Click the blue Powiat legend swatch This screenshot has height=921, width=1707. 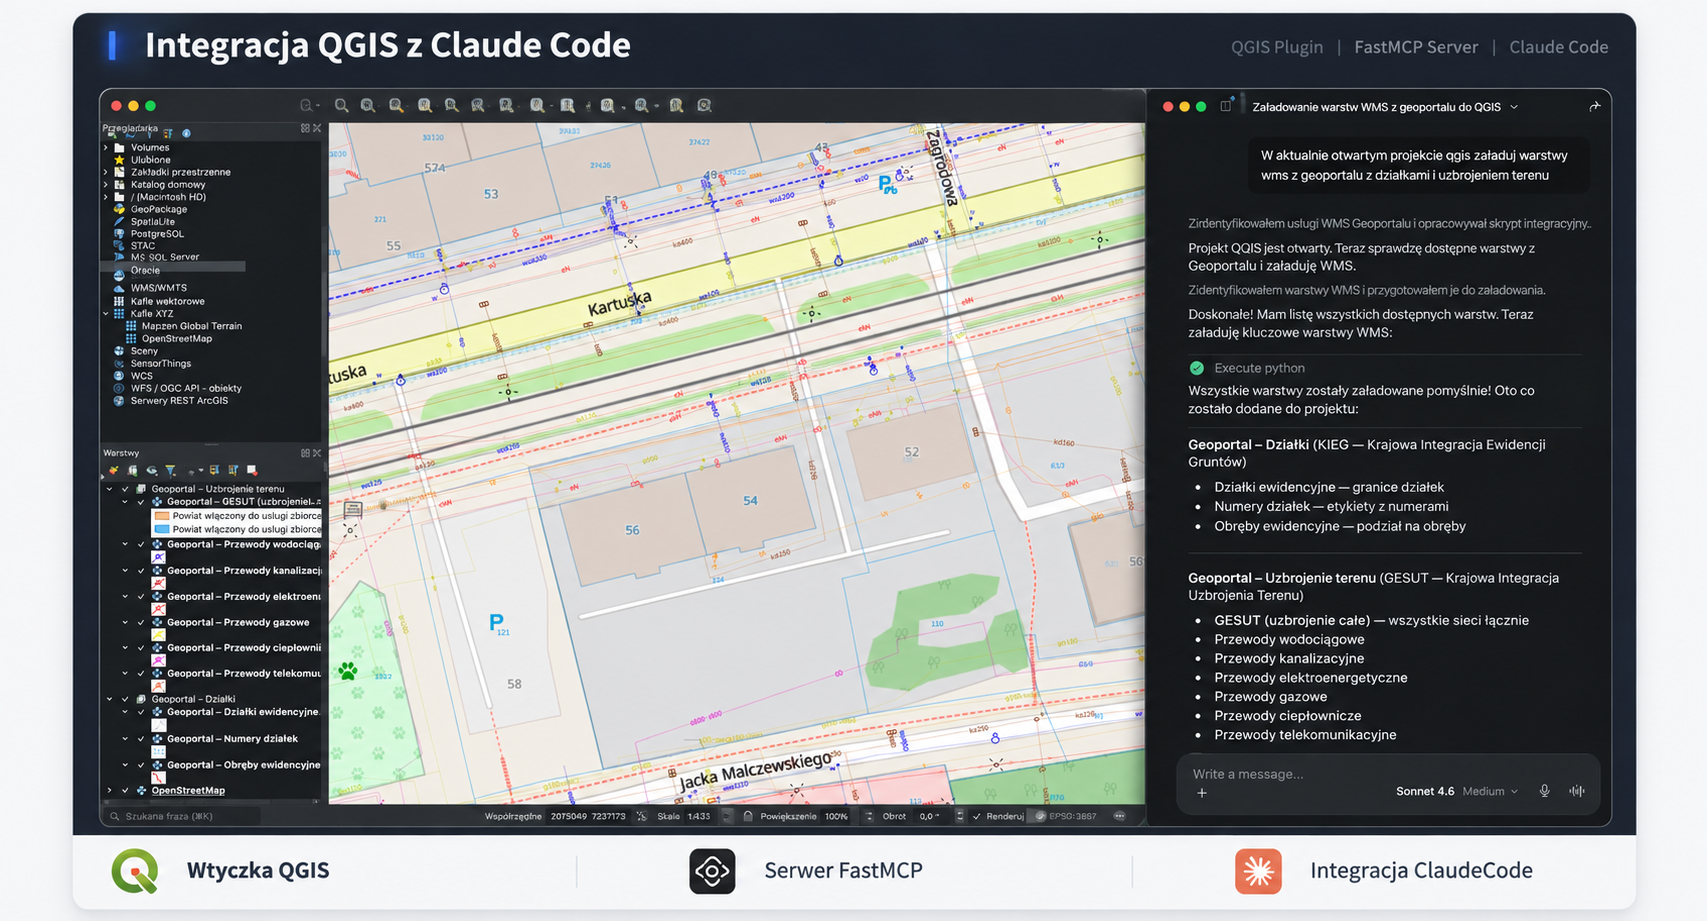161,529
